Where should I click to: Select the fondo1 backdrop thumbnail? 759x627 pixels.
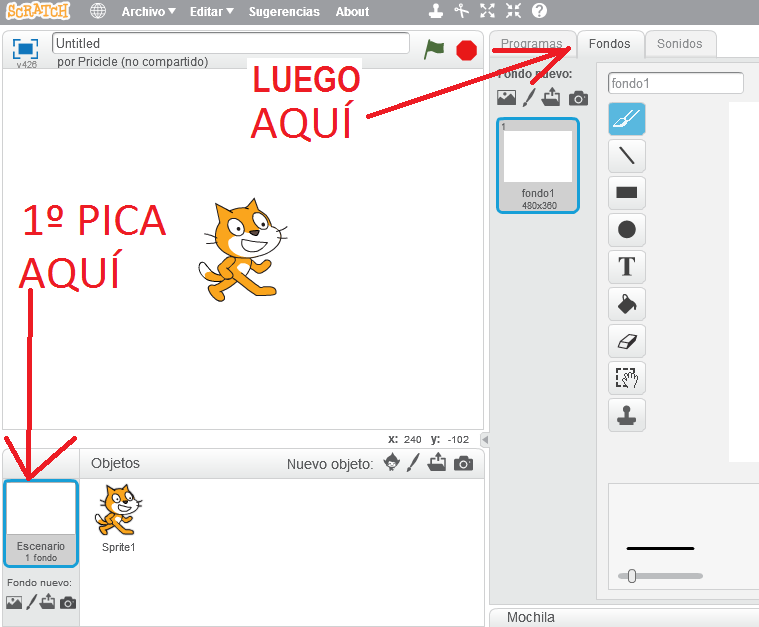coord(538,166)
